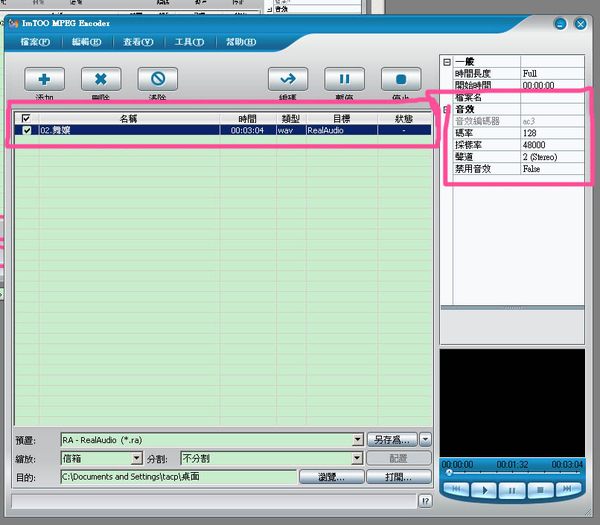
Task: Click the Delete X toolbar button
Action: (101, 79)
